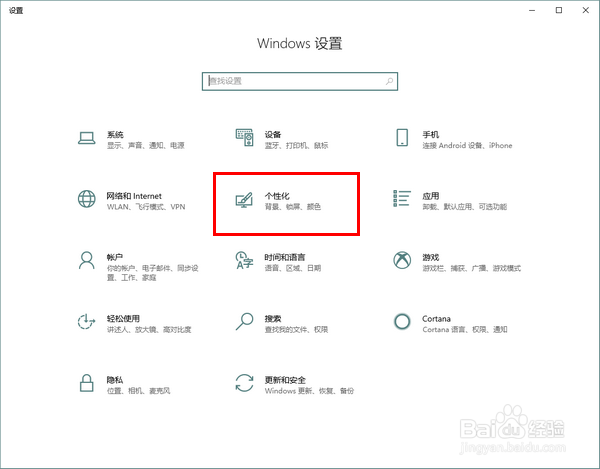Screen dimensions: 600x469
Task: Close the 设置 window
Action: point(585,10)
